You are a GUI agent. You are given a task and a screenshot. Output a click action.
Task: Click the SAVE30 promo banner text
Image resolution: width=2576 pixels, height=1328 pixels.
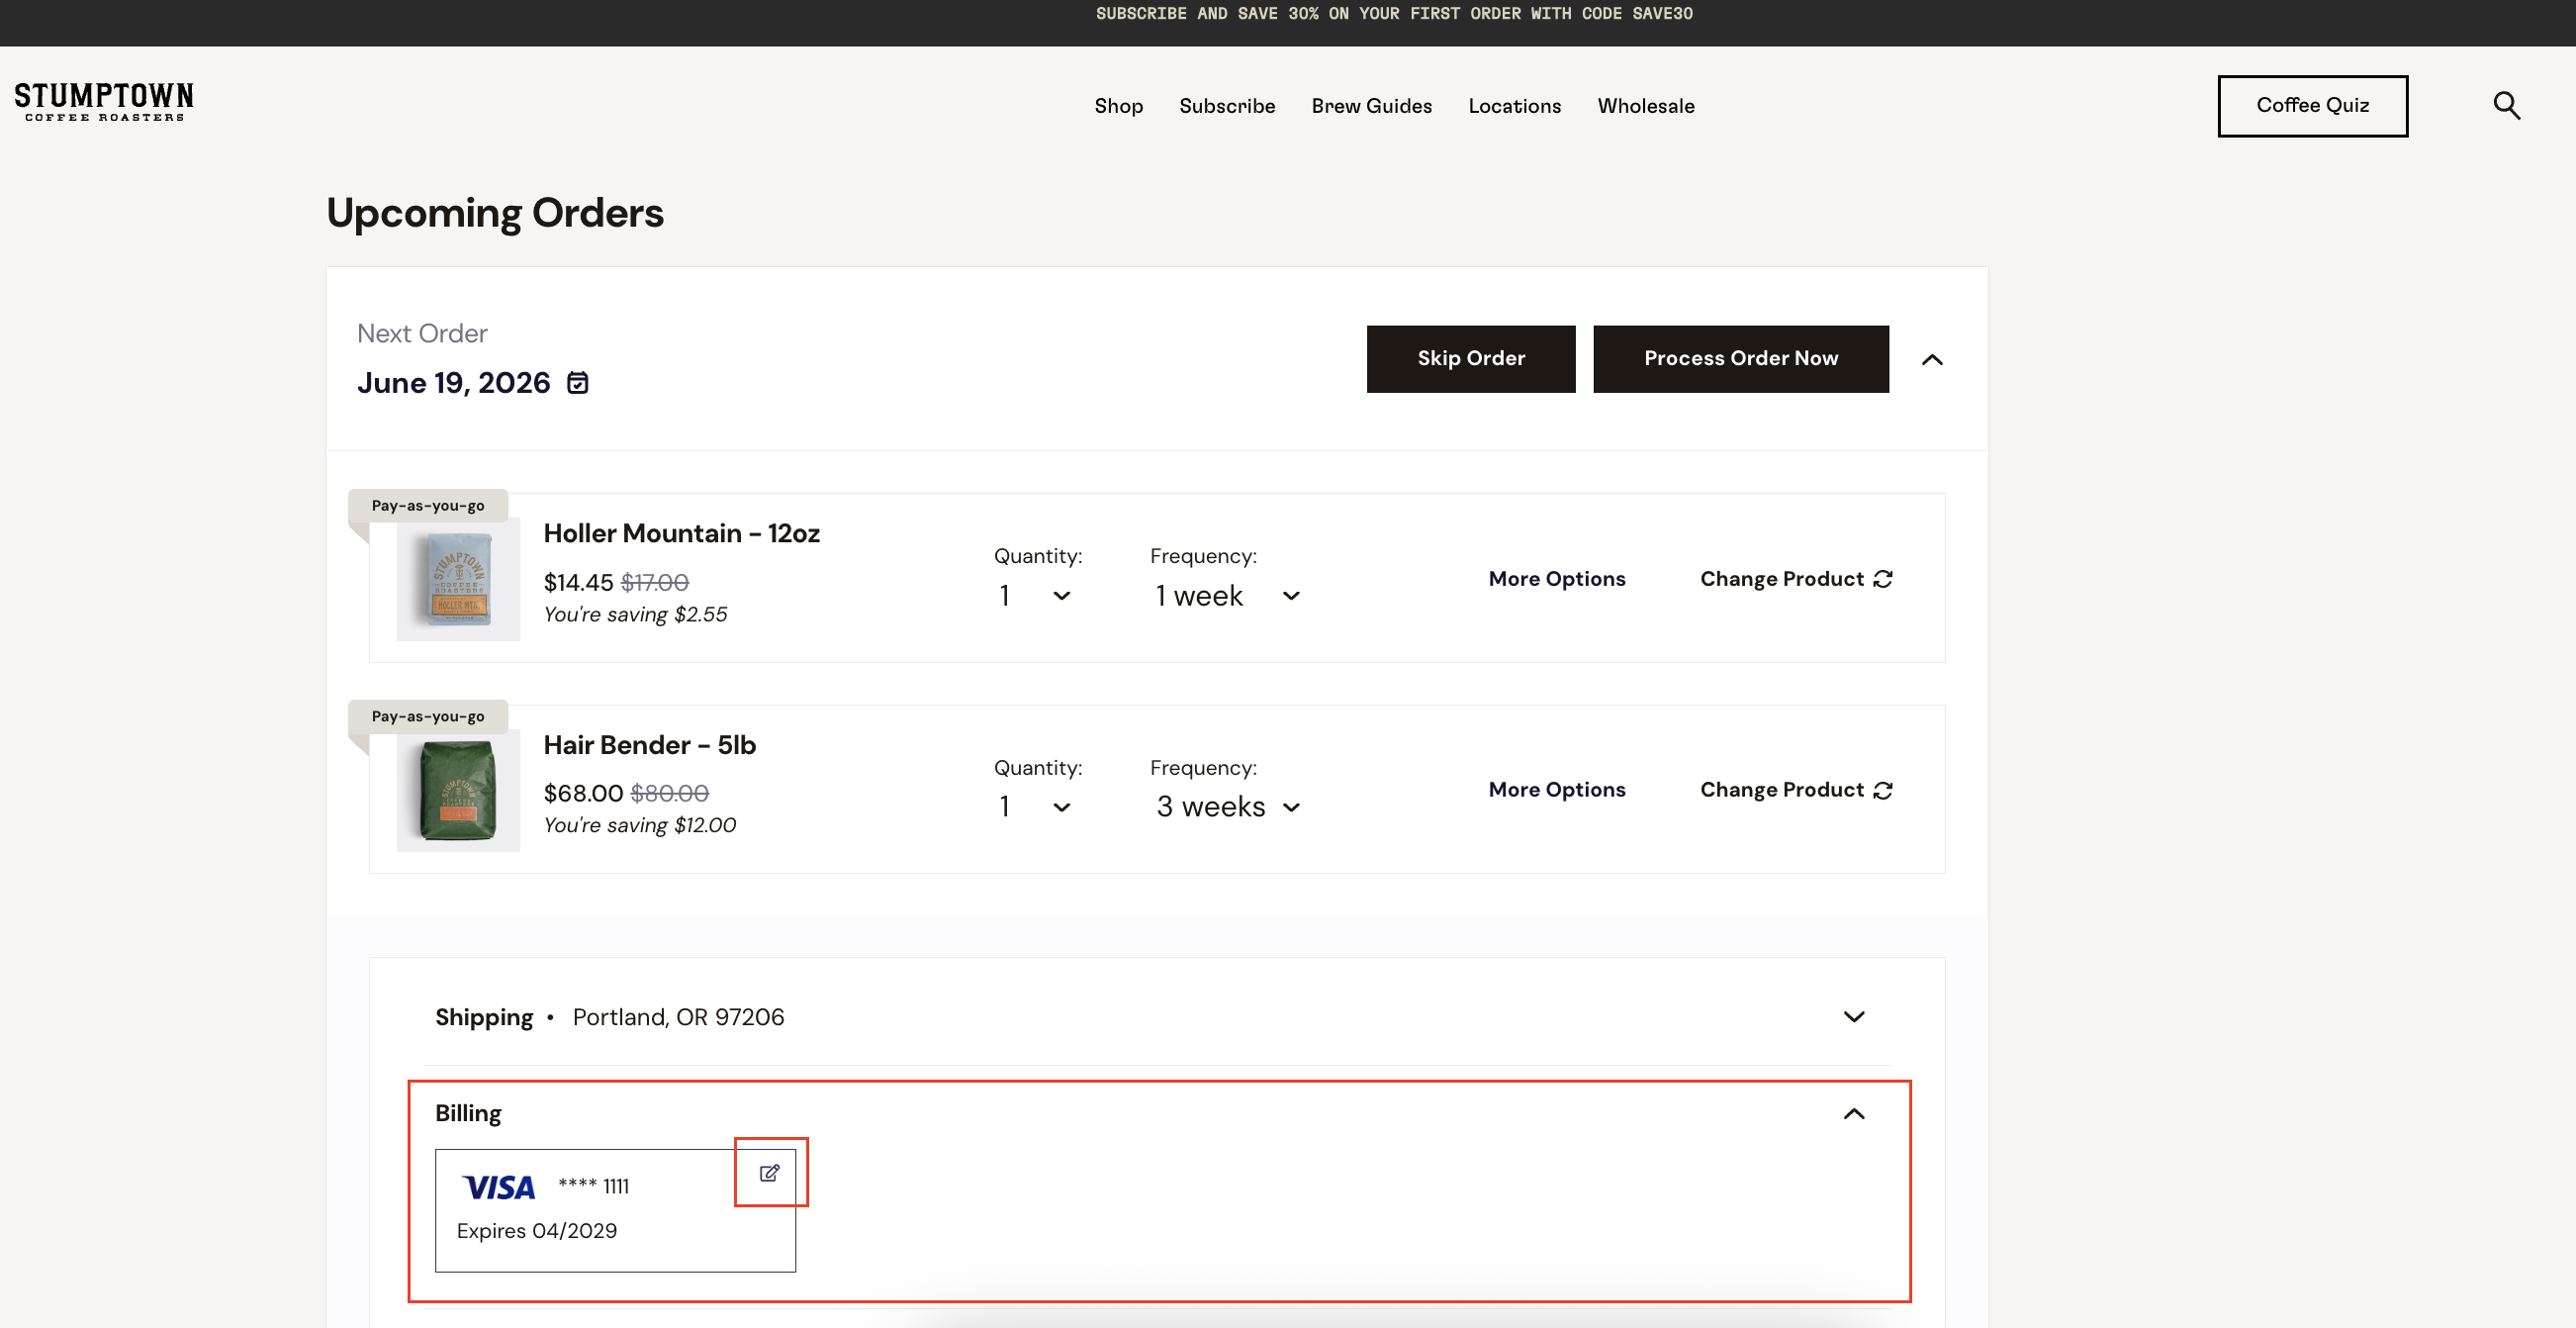pyautogui.click(x=1394, y=14)
